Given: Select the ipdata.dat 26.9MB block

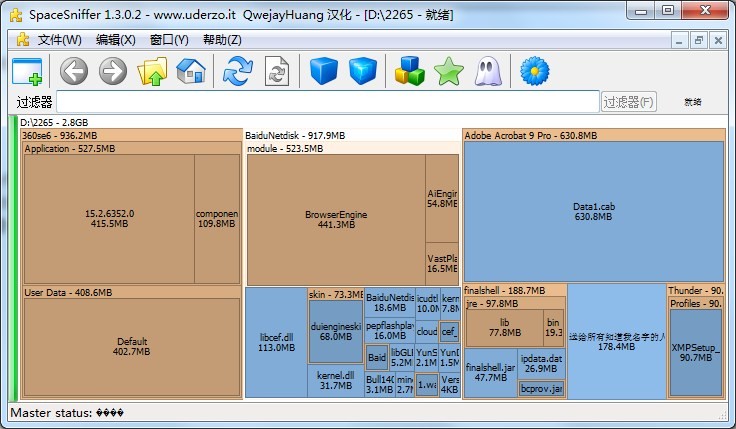Looking at the screenshot, I should [541, 364].
